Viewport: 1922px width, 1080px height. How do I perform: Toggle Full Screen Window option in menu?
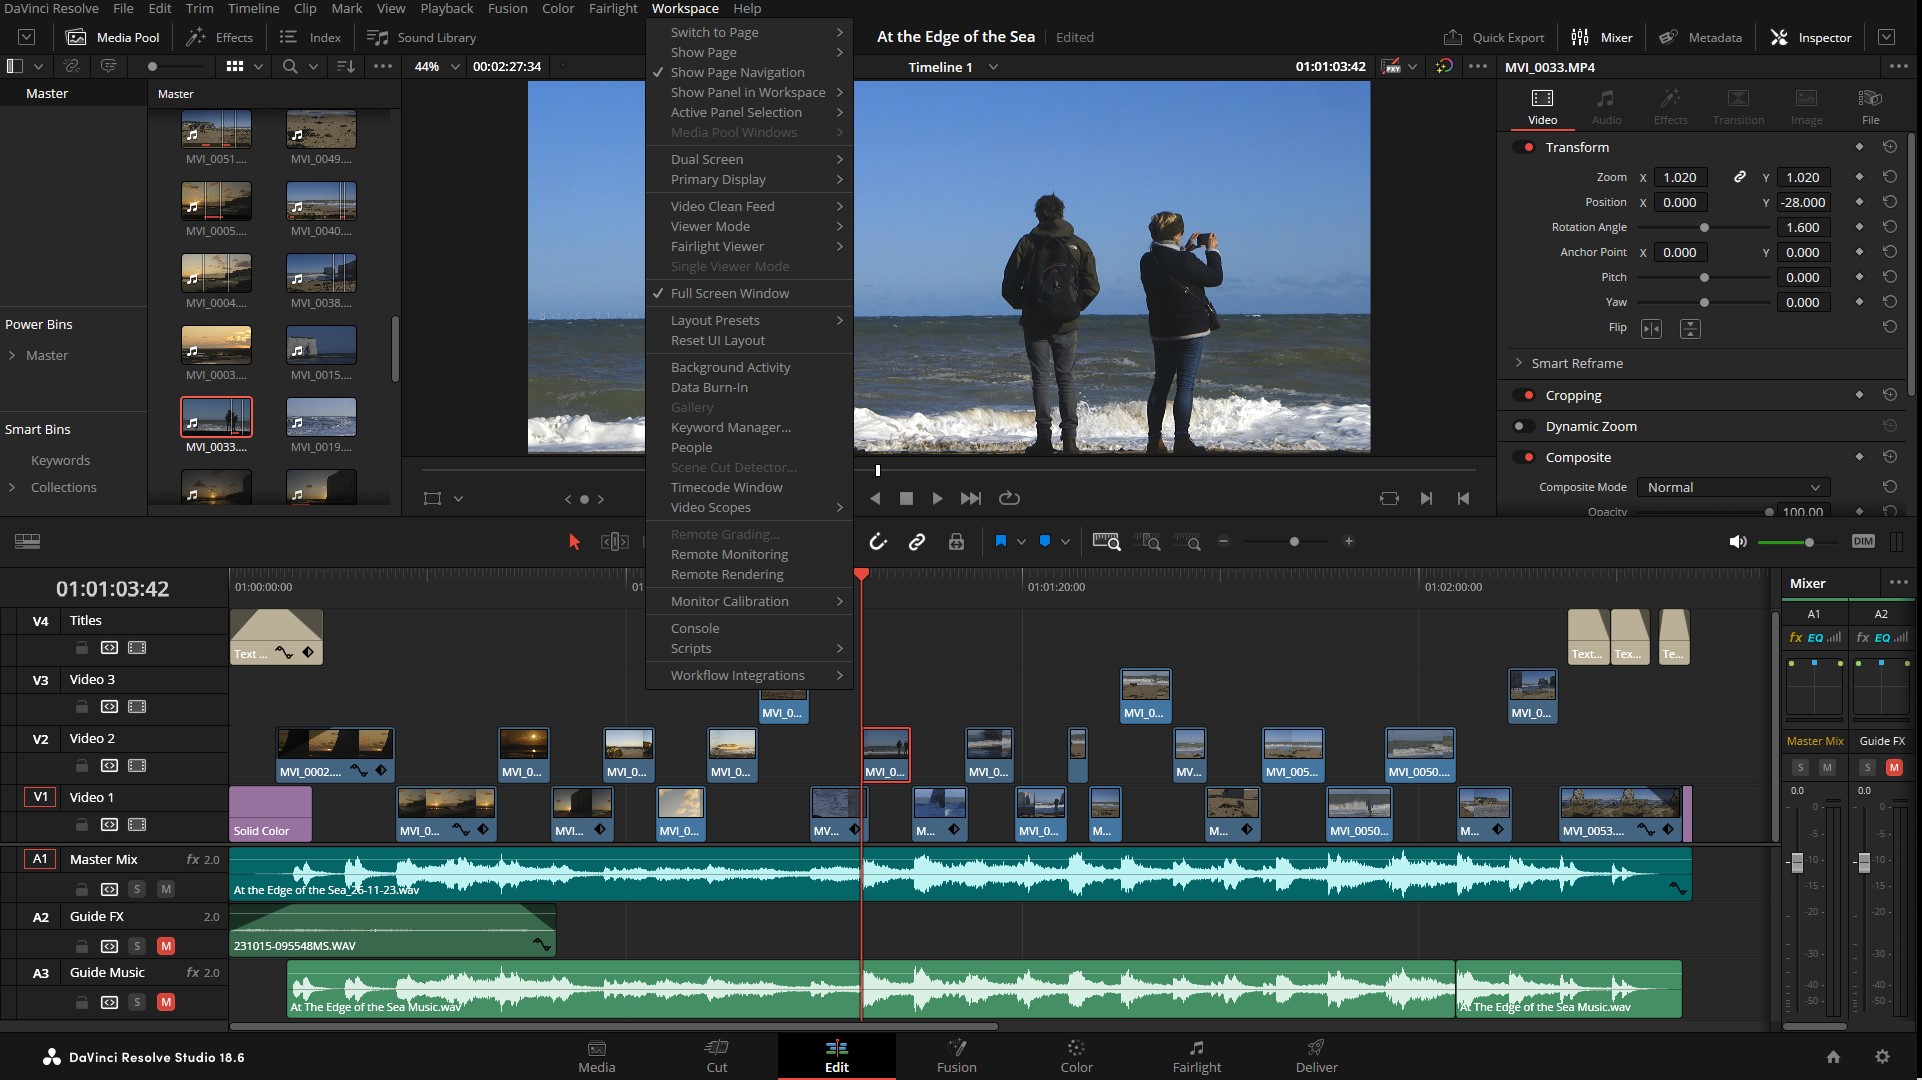coord(730,293)
